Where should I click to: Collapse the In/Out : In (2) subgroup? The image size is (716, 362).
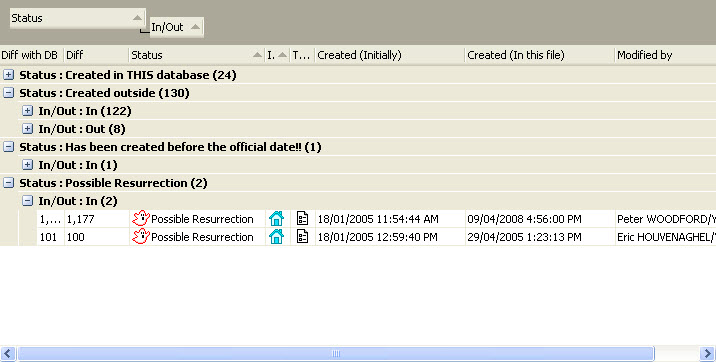pos(28,200)
